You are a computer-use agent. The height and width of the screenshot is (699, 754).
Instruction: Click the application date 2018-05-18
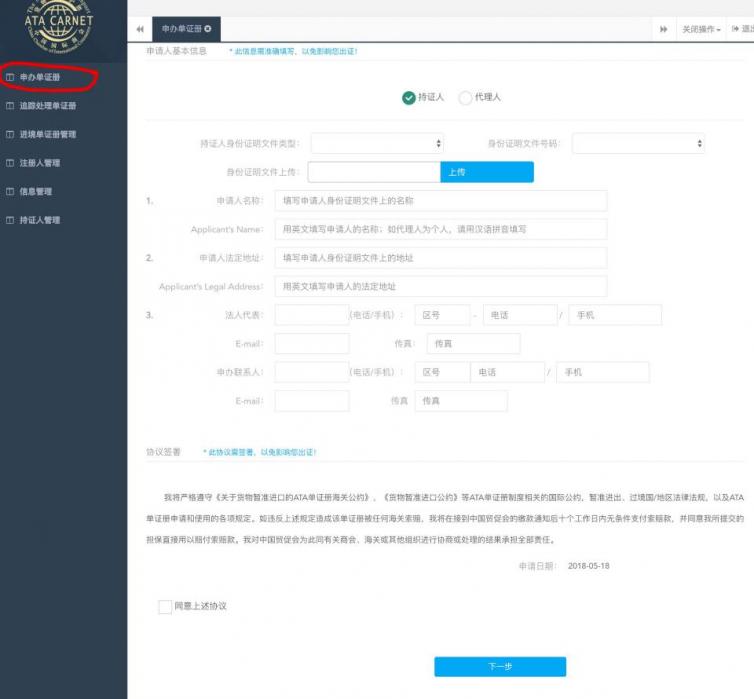[x=589, y=566]
